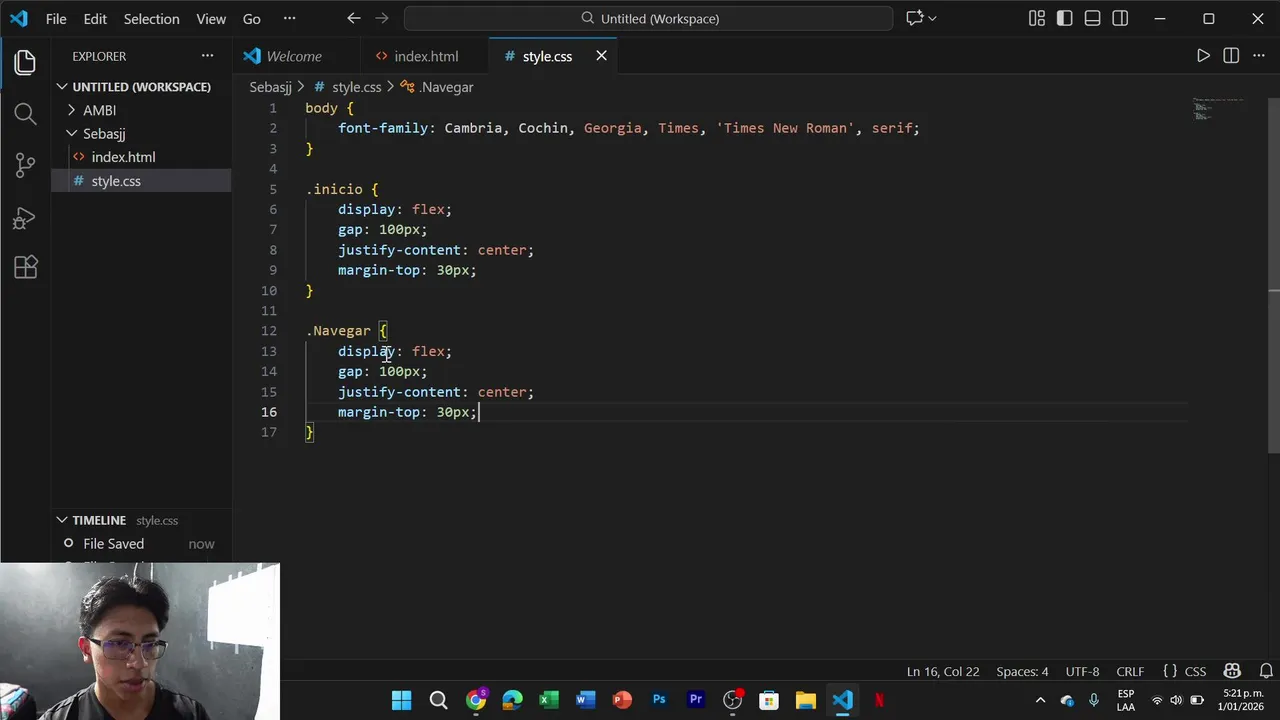Click the editor minimap preview
The height and width of the screenshot is (720, 1280).
pos(1217,109)
